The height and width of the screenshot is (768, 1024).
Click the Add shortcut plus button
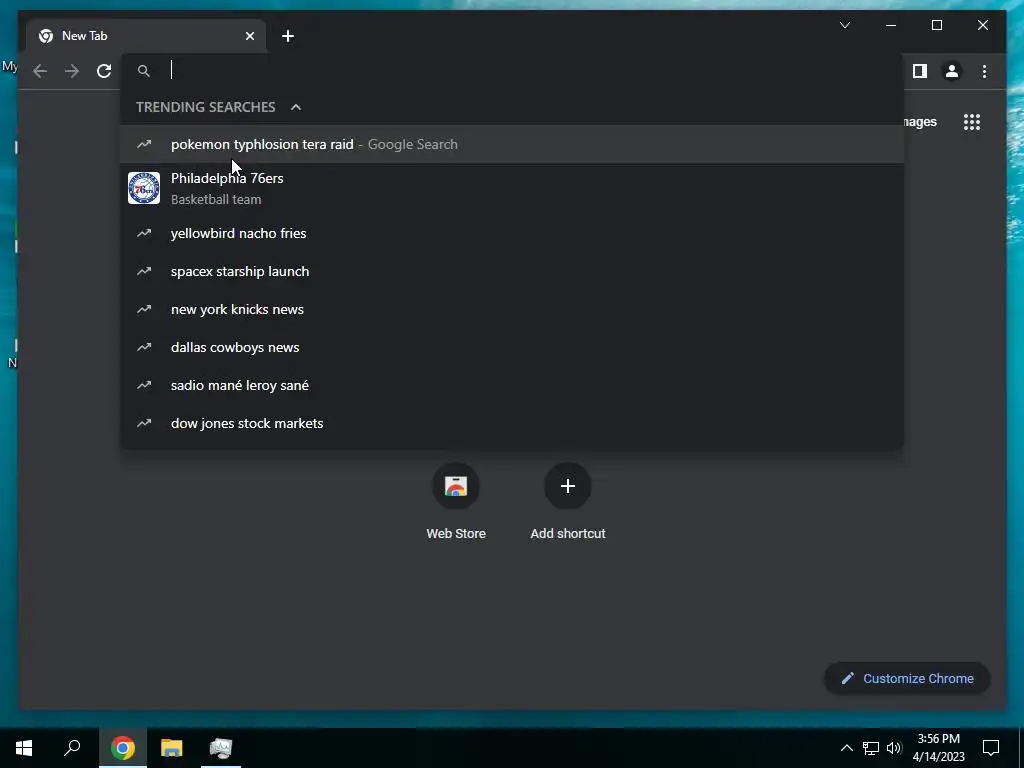pos(568,486)
